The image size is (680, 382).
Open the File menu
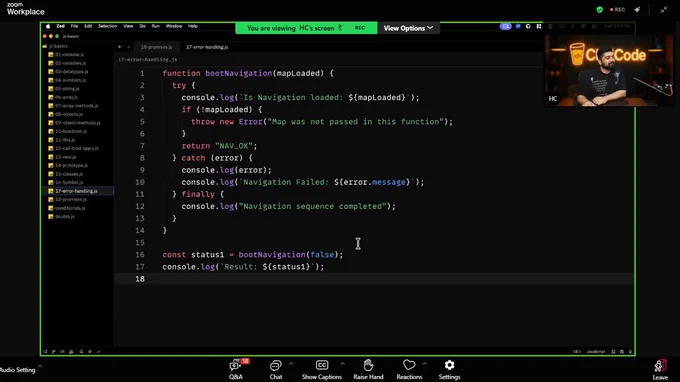pyautogui.click(x=74, y=26)
